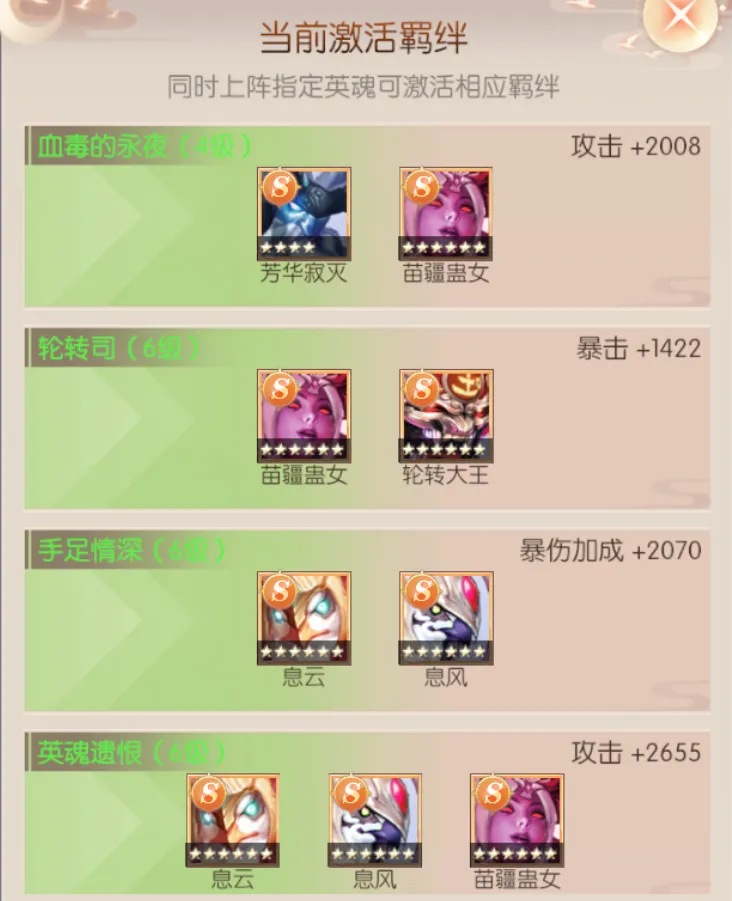The image size is (732, 901).
Task: Tap the 暴击 +1422 bonus text
Action: pyautogui.click(x=639, y=349)
